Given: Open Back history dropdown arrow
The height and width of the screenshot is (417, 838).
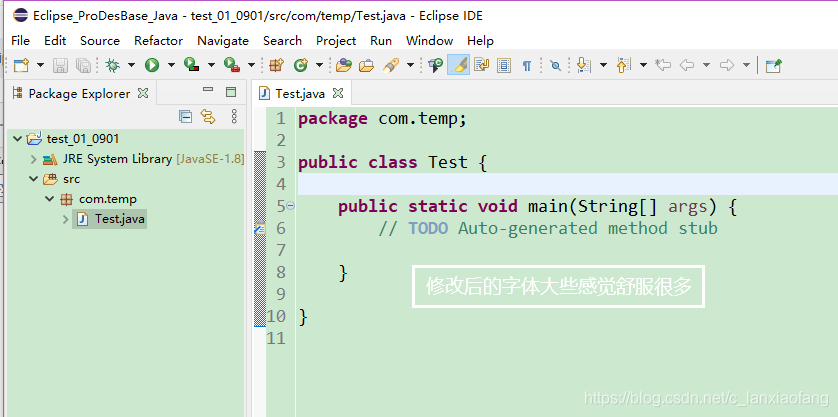Looking at the screenshot, I should [706, 65].
